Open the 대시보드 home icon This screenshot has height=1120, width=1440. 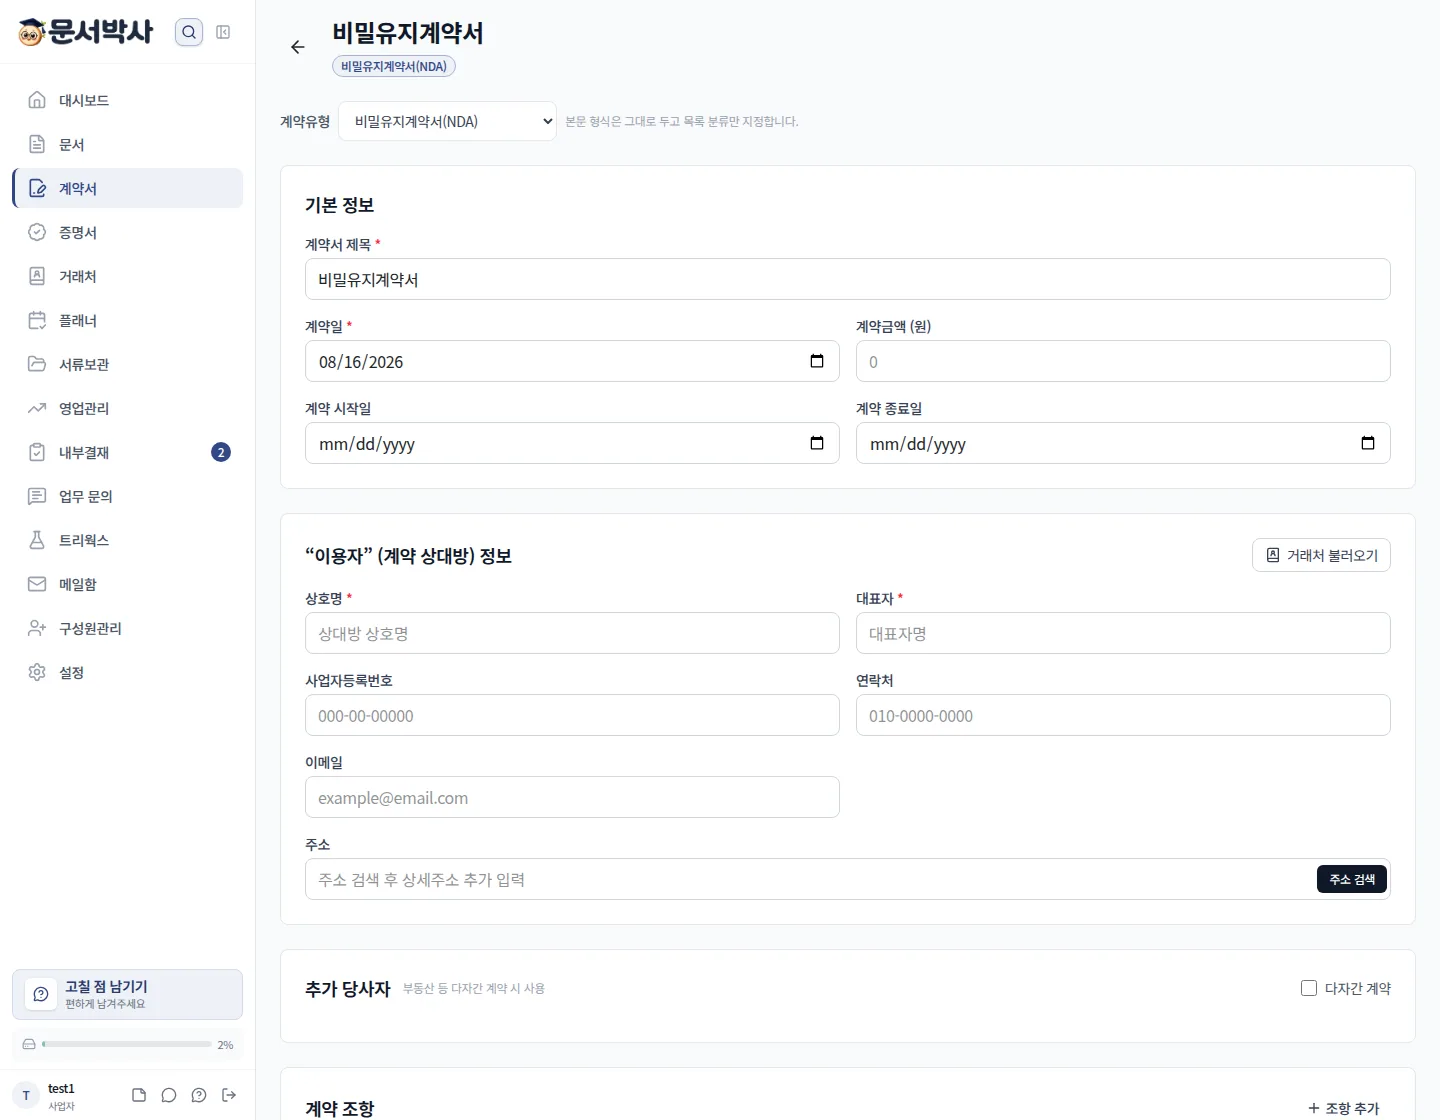(x=37, y=100)
